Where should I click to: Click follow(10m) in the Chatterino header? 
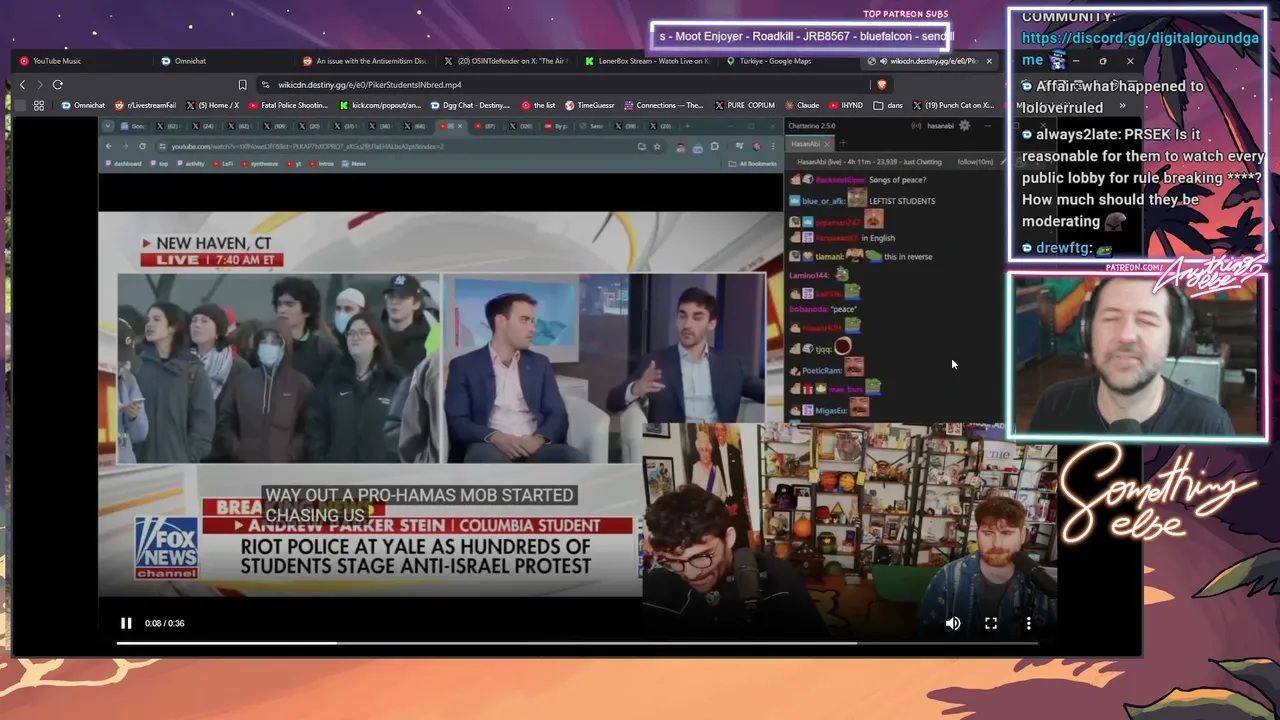975,161
